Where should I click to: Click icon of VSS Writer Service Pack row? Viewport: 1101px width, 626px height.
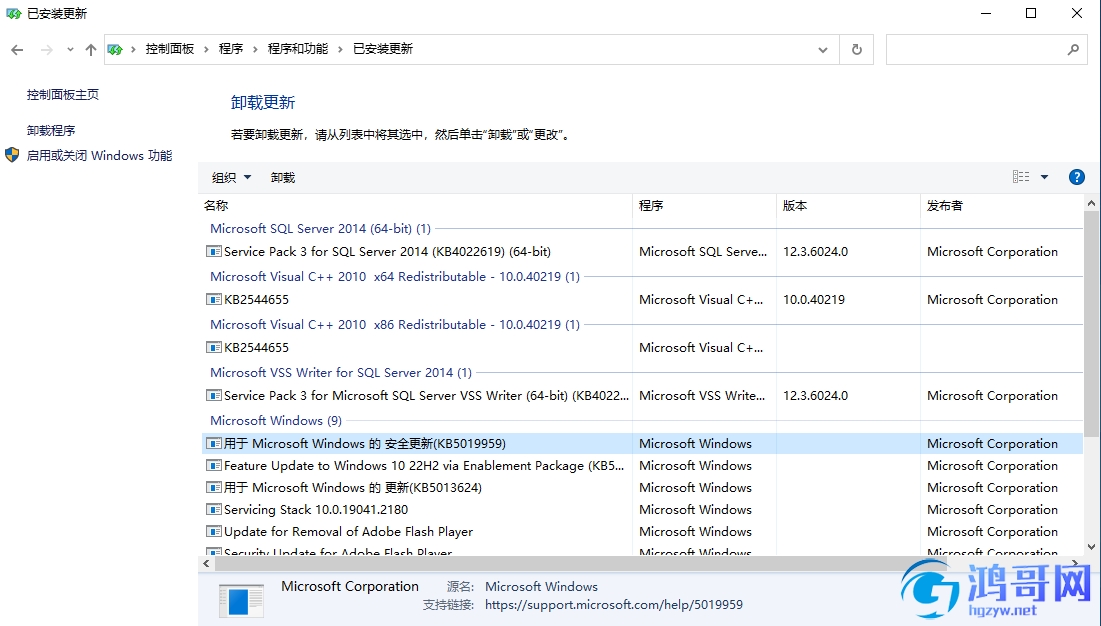(213, 396)
